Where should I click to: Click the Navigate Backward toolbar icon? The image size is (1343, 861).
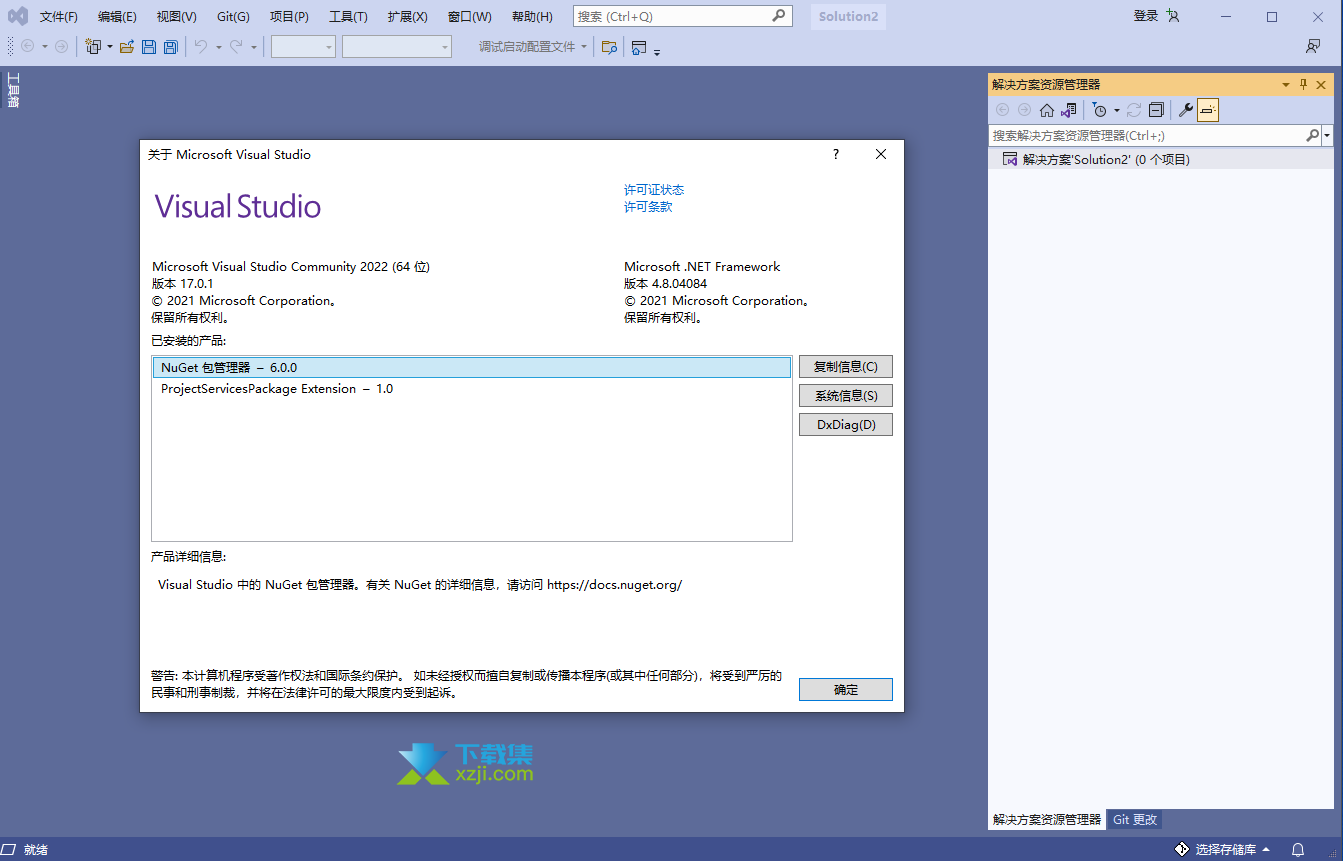27,47
